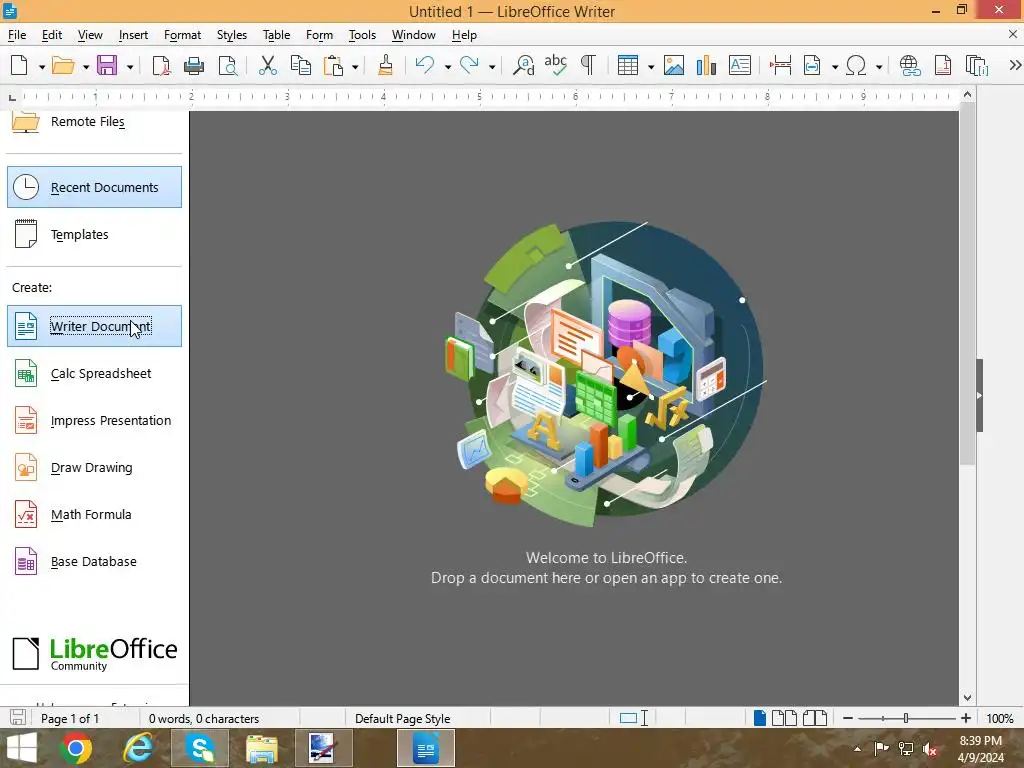Click the Print icon
The width and height of the screenshot is (1024, 768).
tap(194, 65)
